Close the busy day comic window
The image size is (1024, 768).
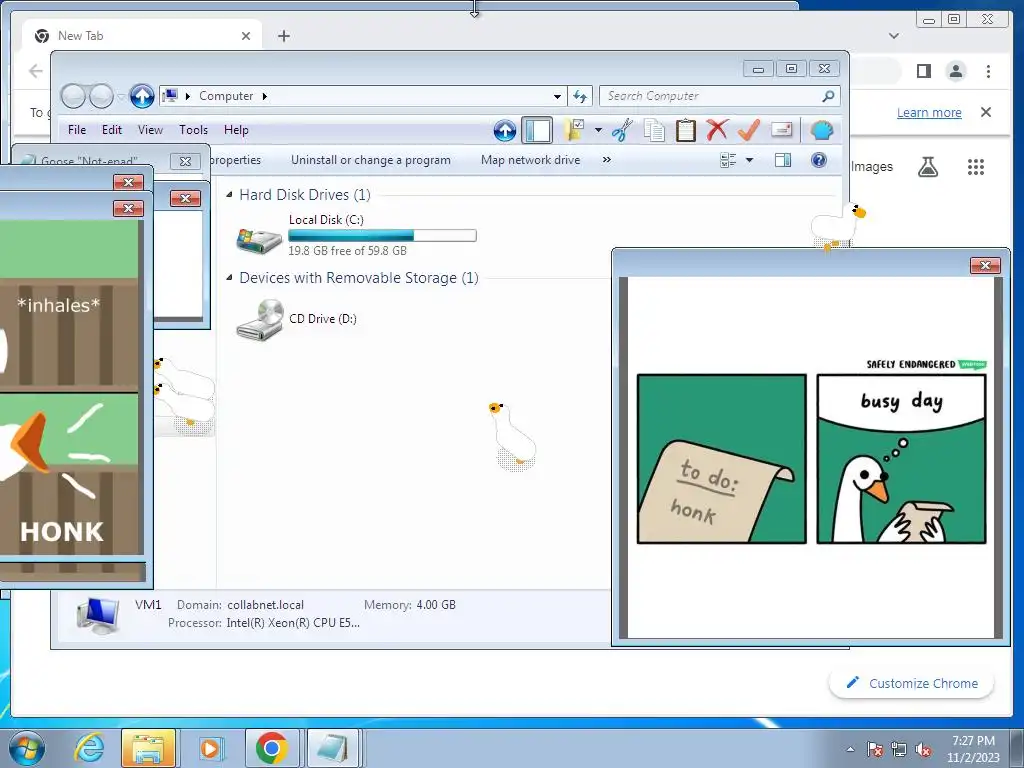pyautogui.click(x=985, y=265)
